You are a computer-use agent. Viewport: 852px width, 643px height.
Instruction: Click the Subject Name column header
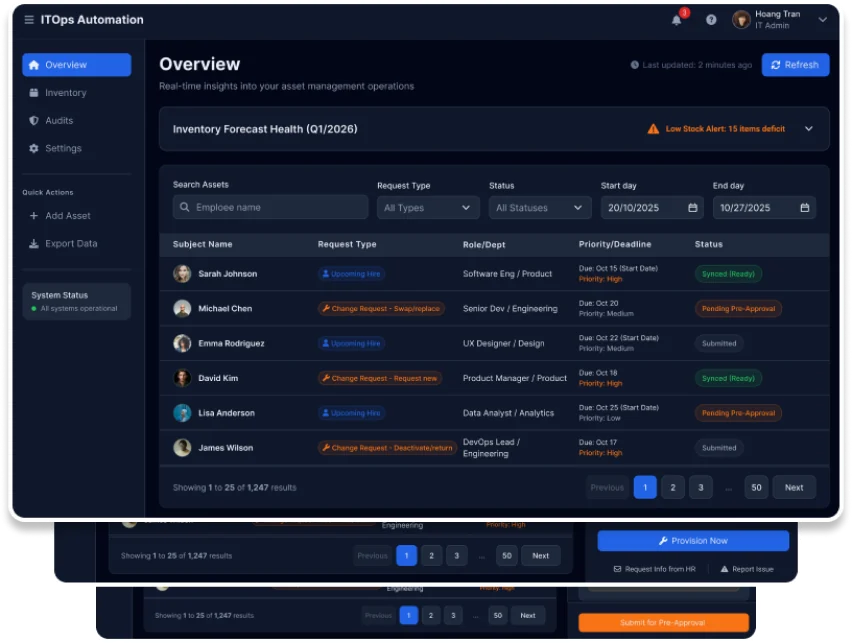202,244
